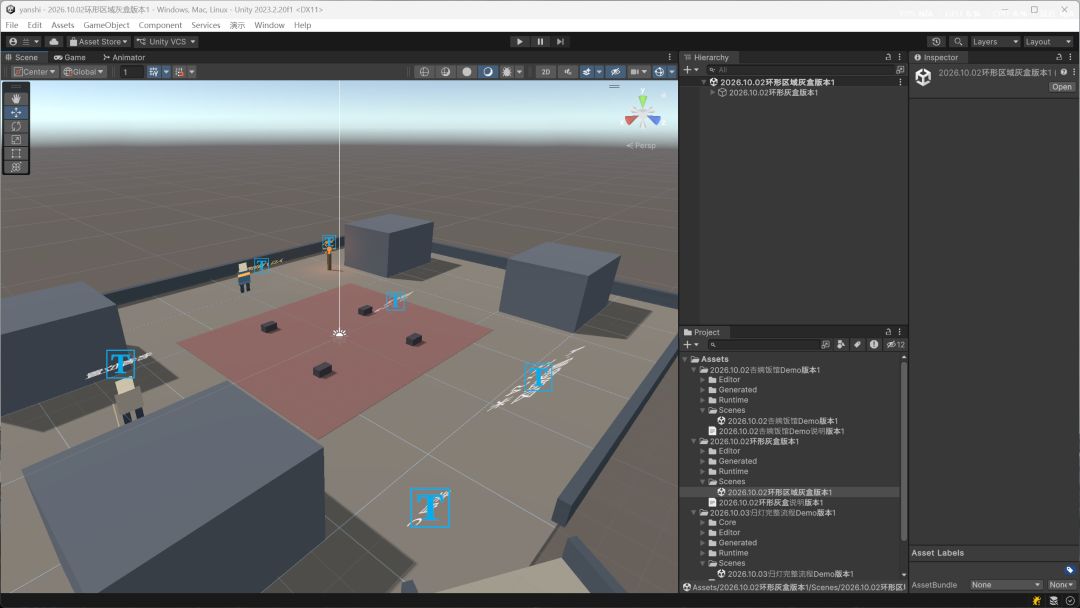
Task: Toggle hidden objects visibility in scene
Action: (615, 72)
